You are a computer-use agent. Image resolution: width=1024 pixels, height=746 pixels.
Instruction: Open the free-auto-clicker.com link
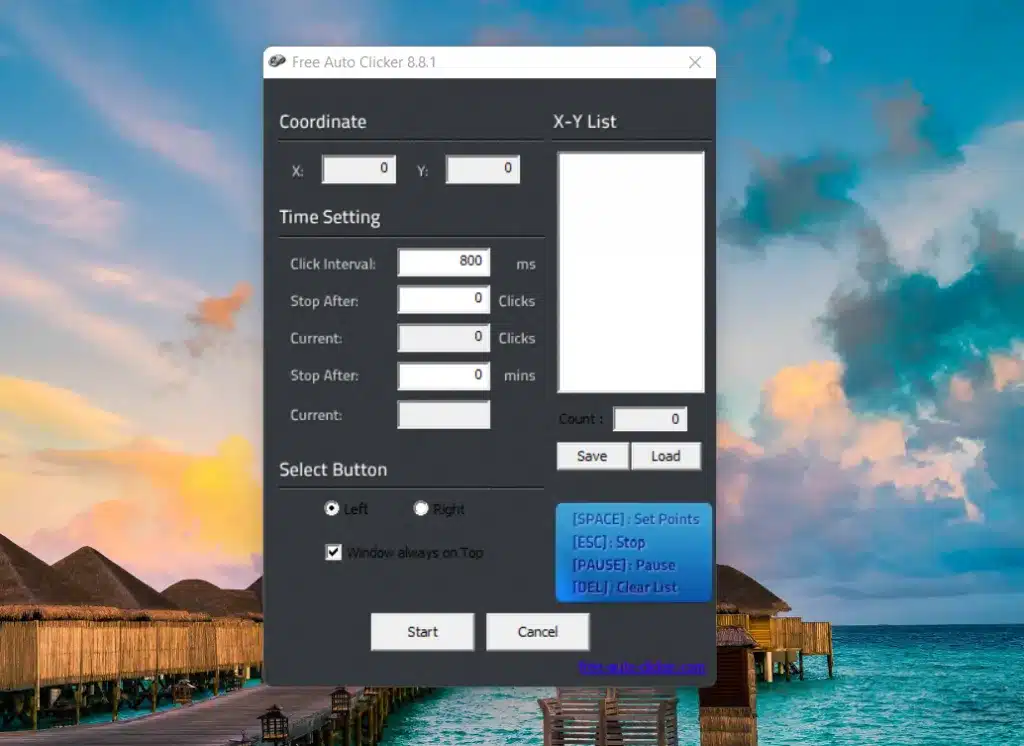tap(642, 668)
